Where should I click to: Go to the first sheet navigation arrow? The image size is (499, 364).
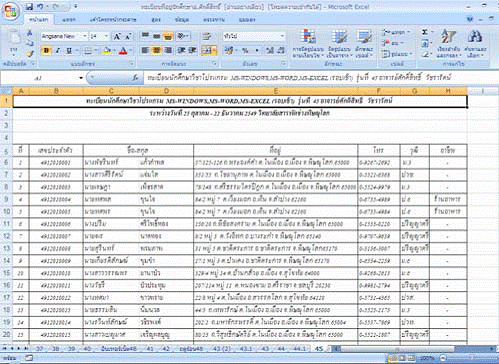tap(4, 349)
